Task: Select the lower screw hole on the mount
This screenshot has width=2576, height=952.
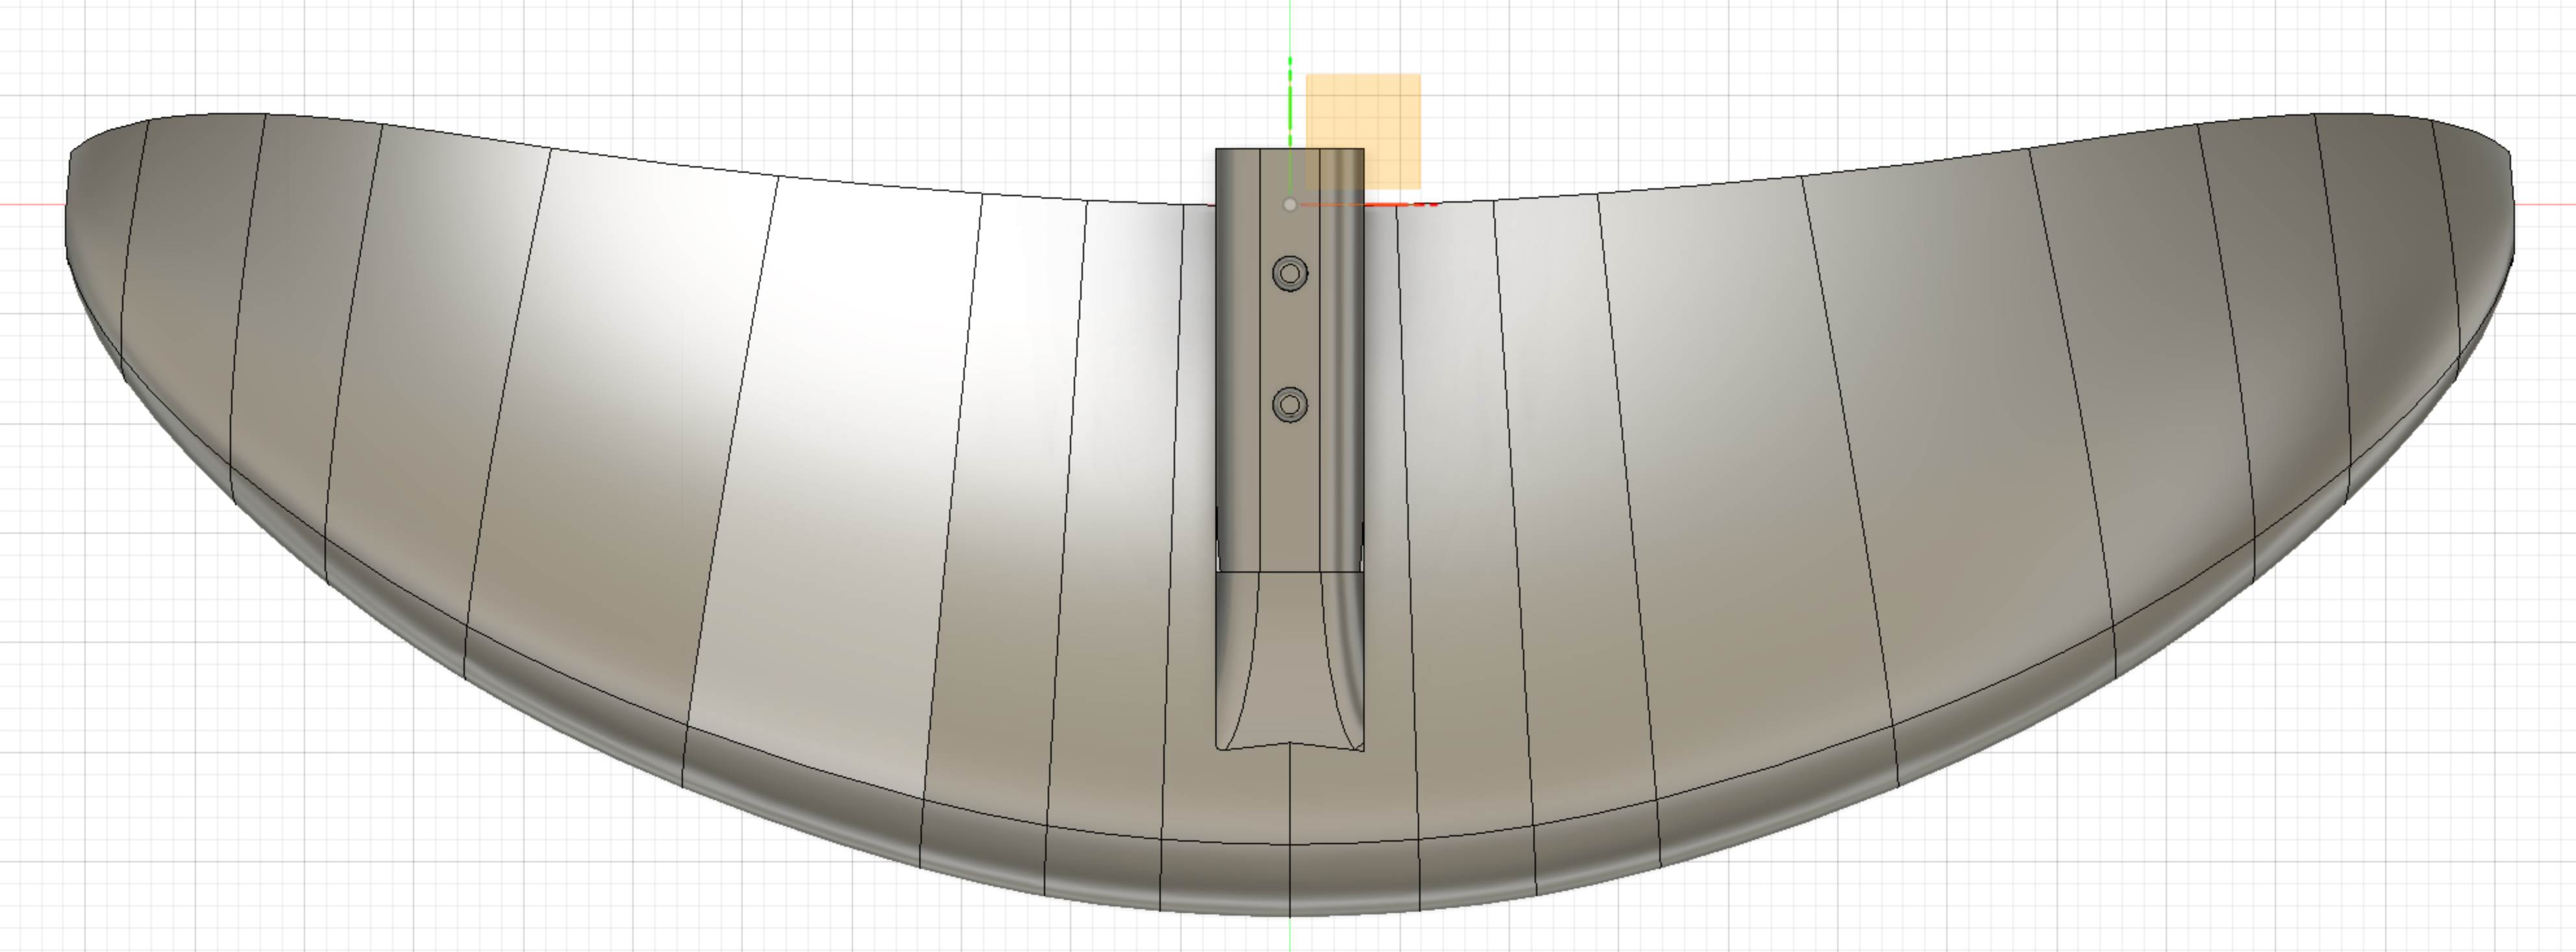Action: point(1290,404)
